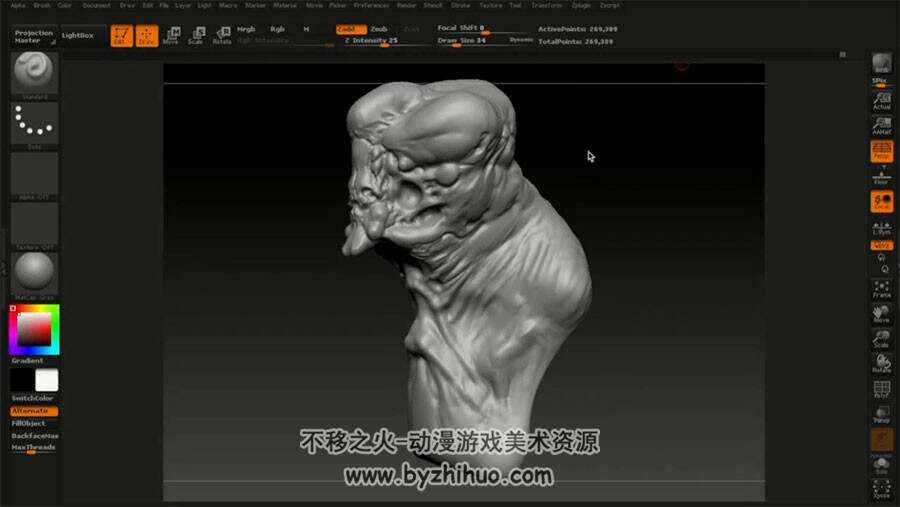Open the Preferences menu

click(x=371, y=5)
